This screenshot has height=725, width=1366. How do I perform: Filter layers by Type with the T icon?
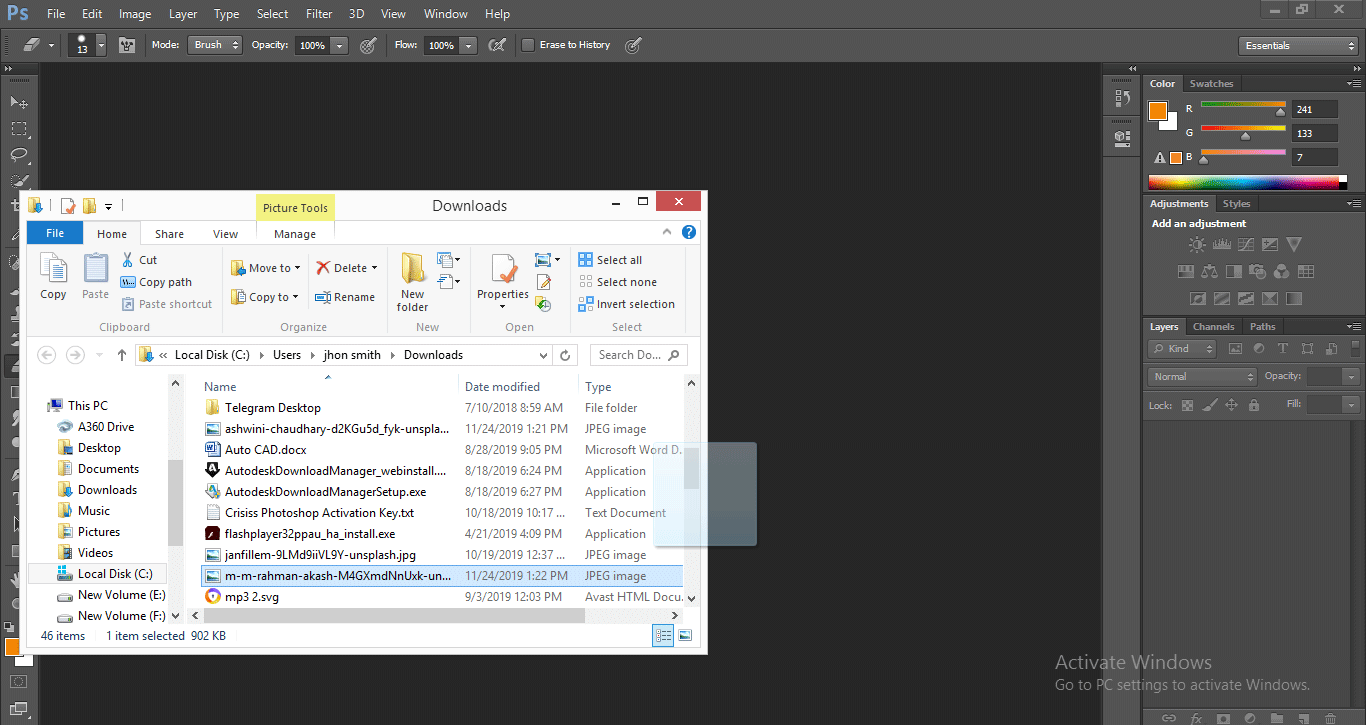point(1283,348)
